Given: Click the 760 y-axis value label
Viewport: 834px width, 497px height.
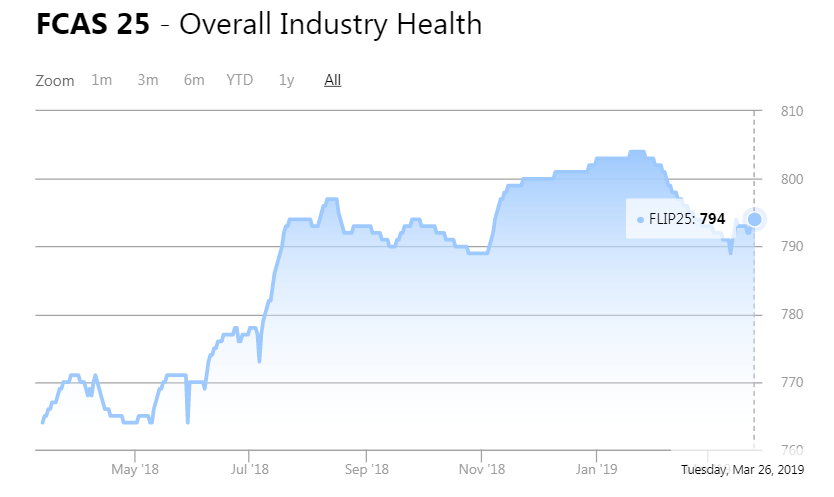Looking at the screenshot, I should [792, 450].
